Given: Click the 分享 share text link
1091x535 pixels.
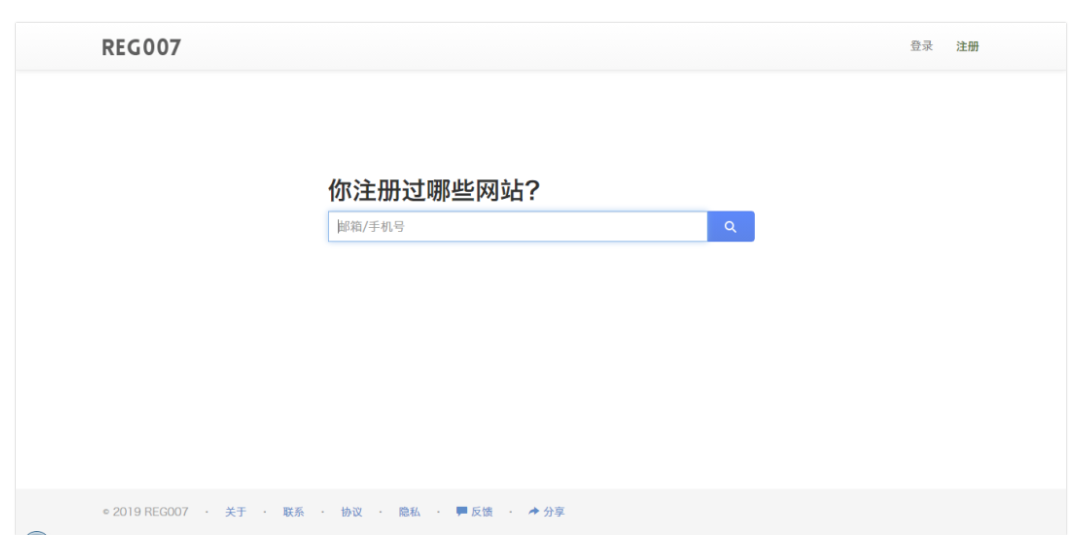Looking at the screenshot, I should (554, 512).
